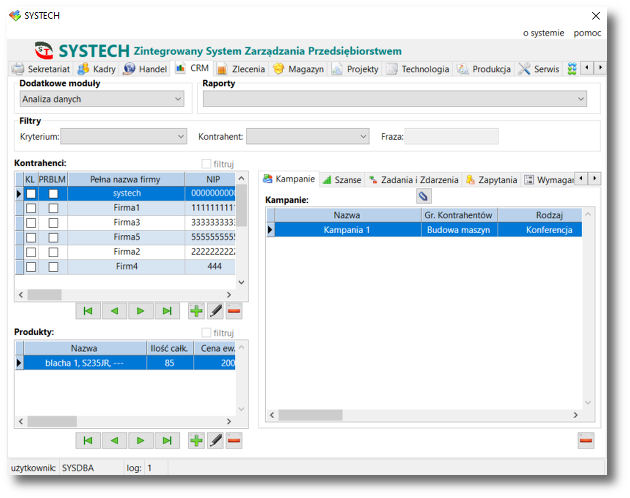Screen dimensions: 630x498
Task: Toggle PRBLM checkbox for Firma2
Action: click(53, 252)
